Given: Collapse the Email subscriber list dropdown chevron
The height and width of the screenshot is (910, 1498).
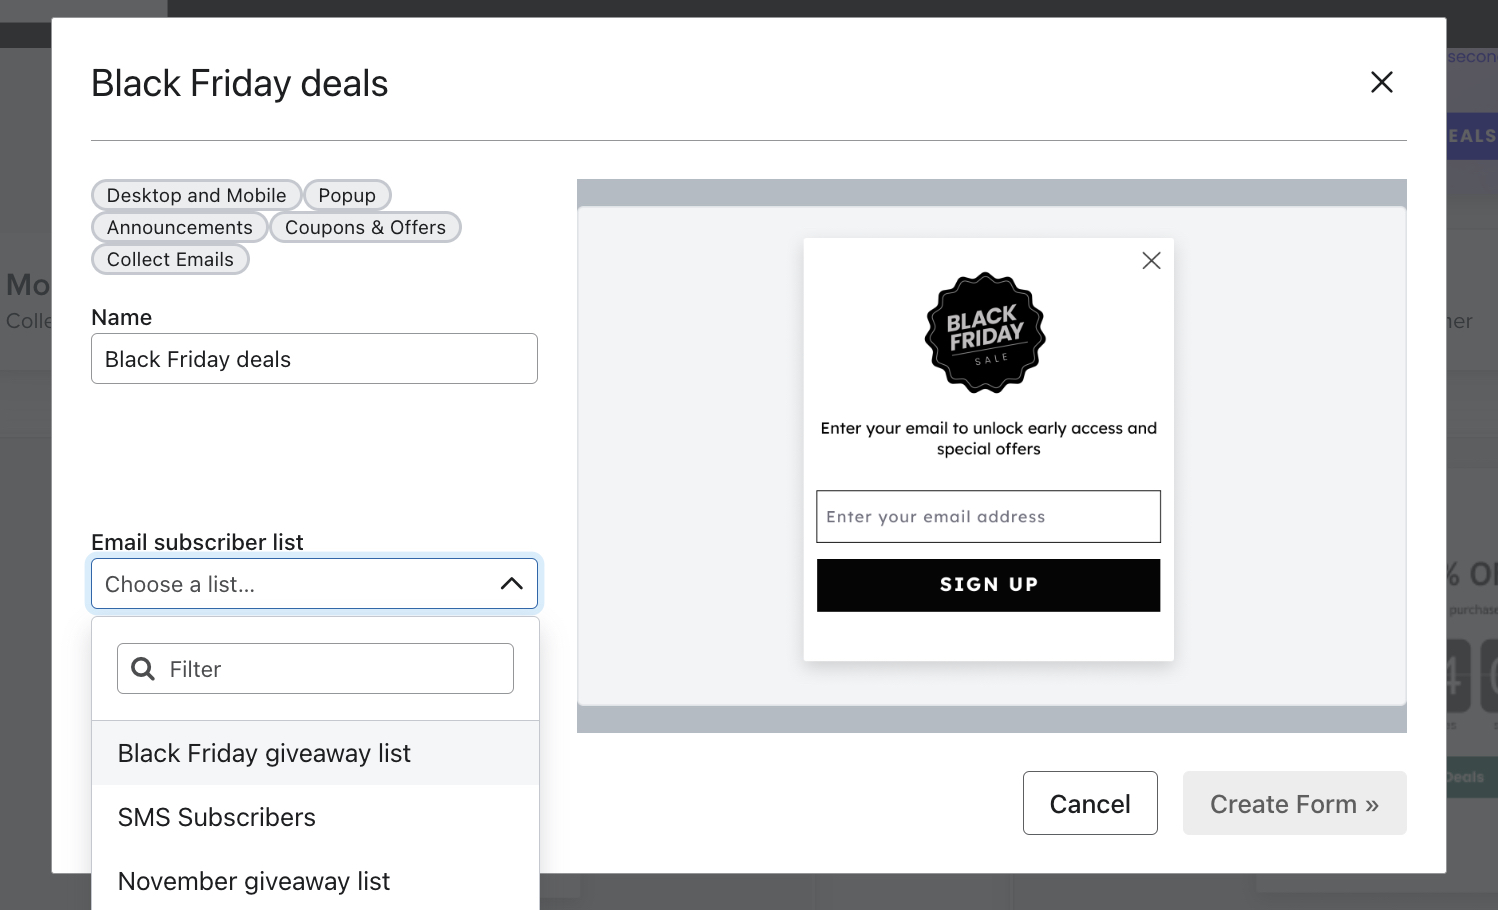Looking at the screenshot, I should pos(512,583).
